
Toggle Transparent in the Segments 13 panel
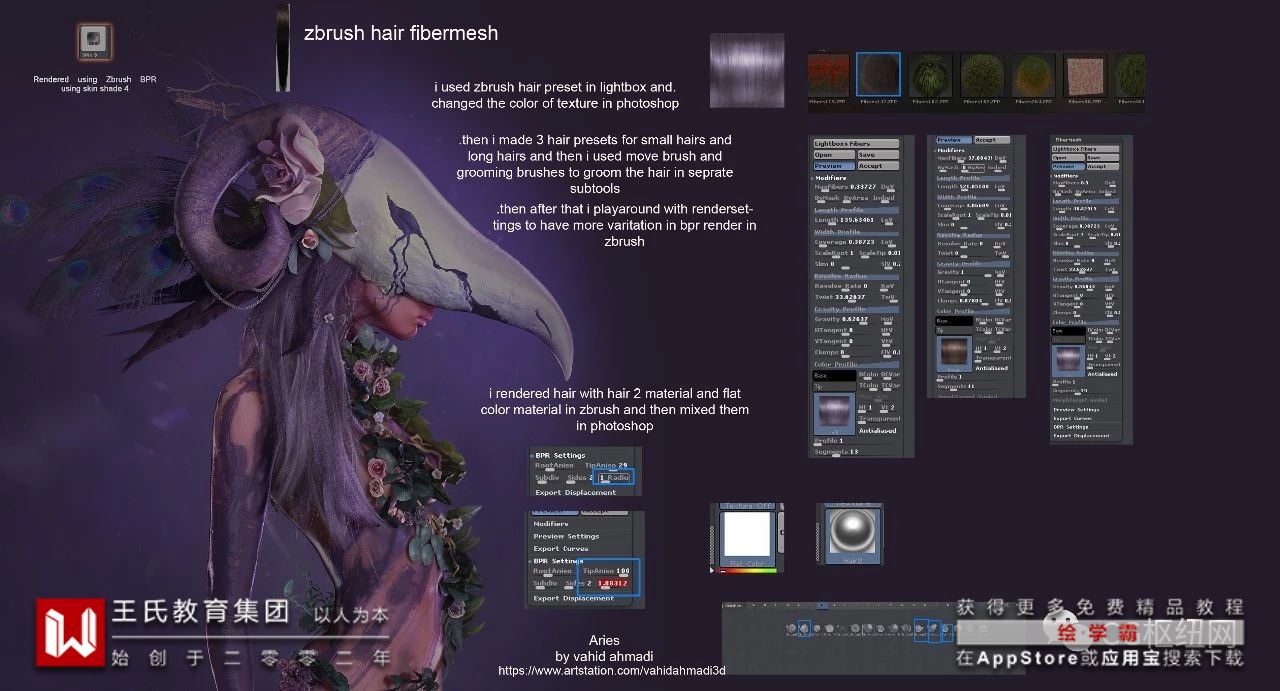[880, 419]
